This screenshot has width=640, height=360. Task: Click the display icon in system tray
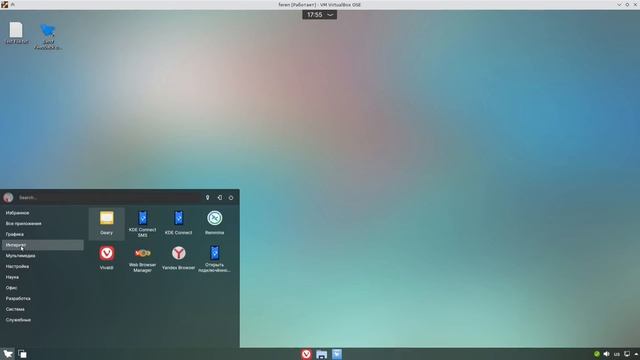coord(627,354)
